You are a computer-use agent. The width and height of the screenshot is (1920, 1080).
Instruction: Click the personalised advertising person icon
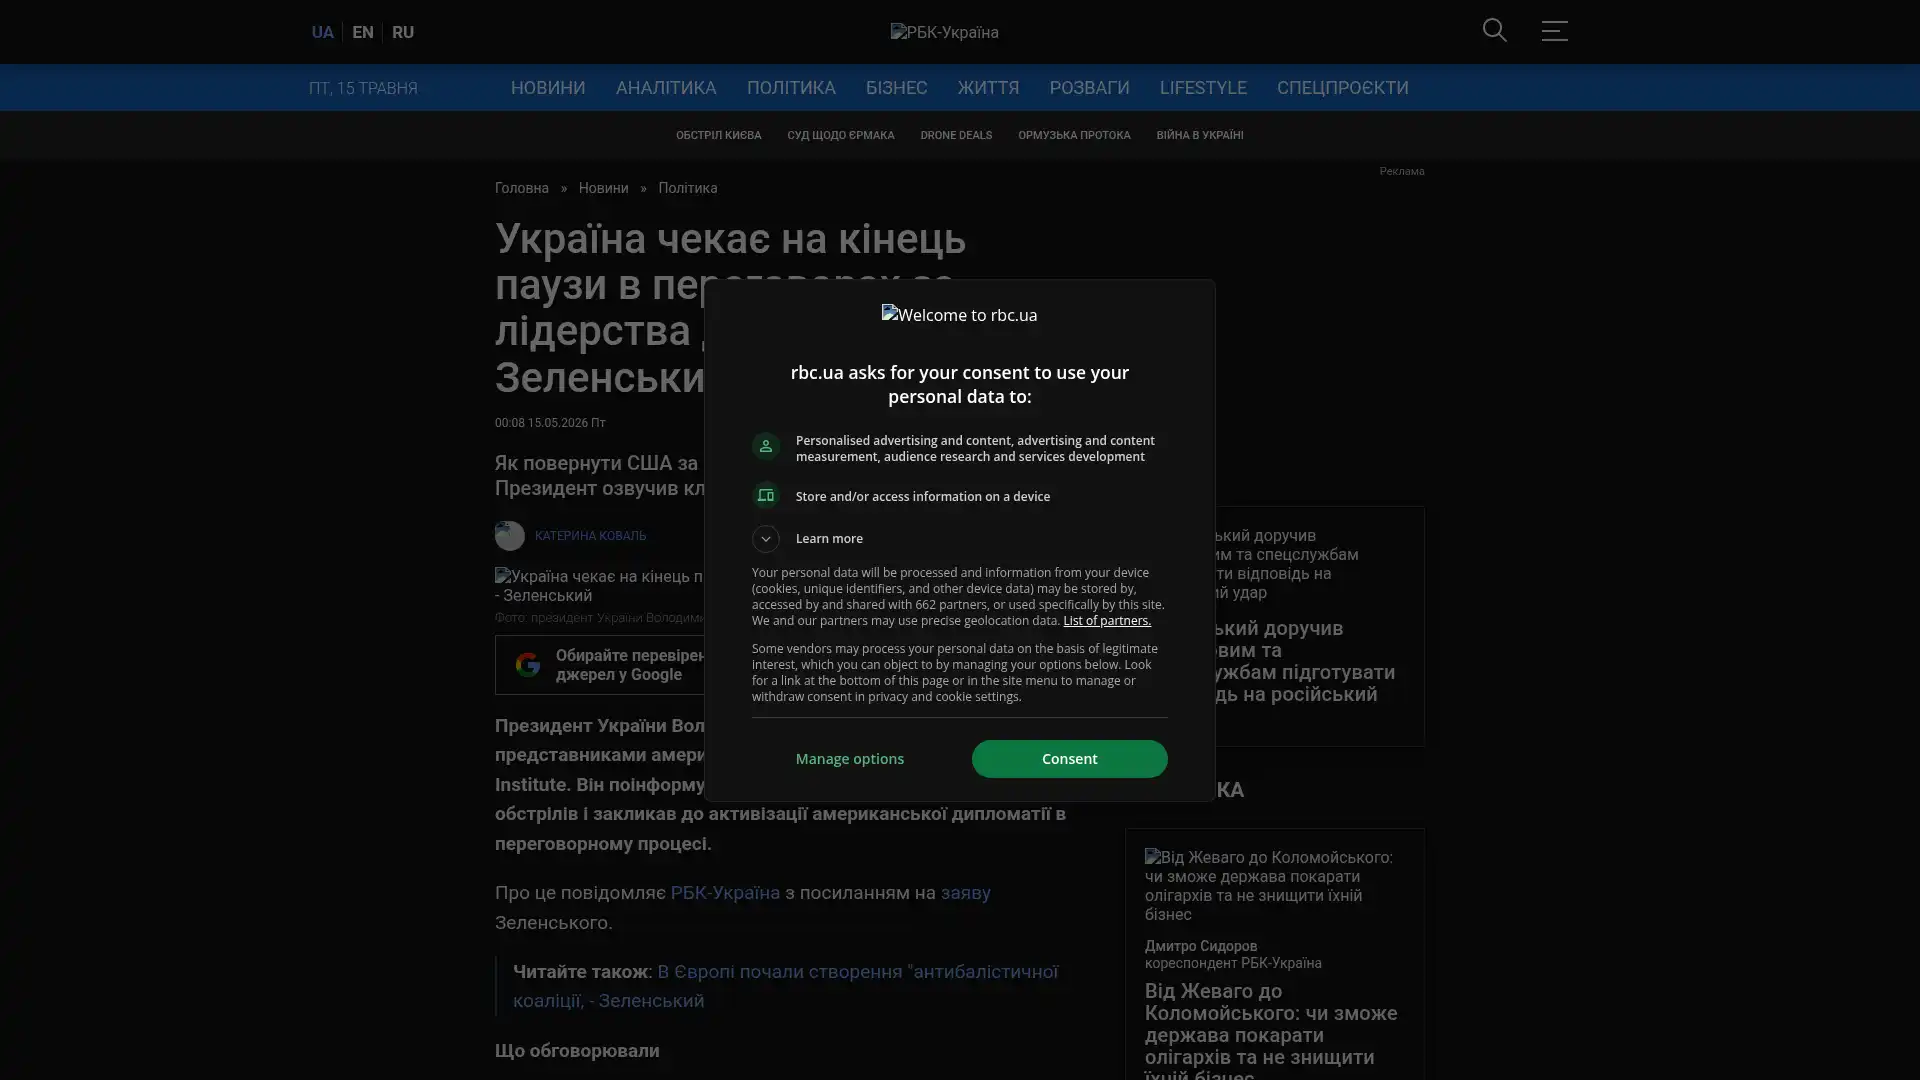[765, 446]
